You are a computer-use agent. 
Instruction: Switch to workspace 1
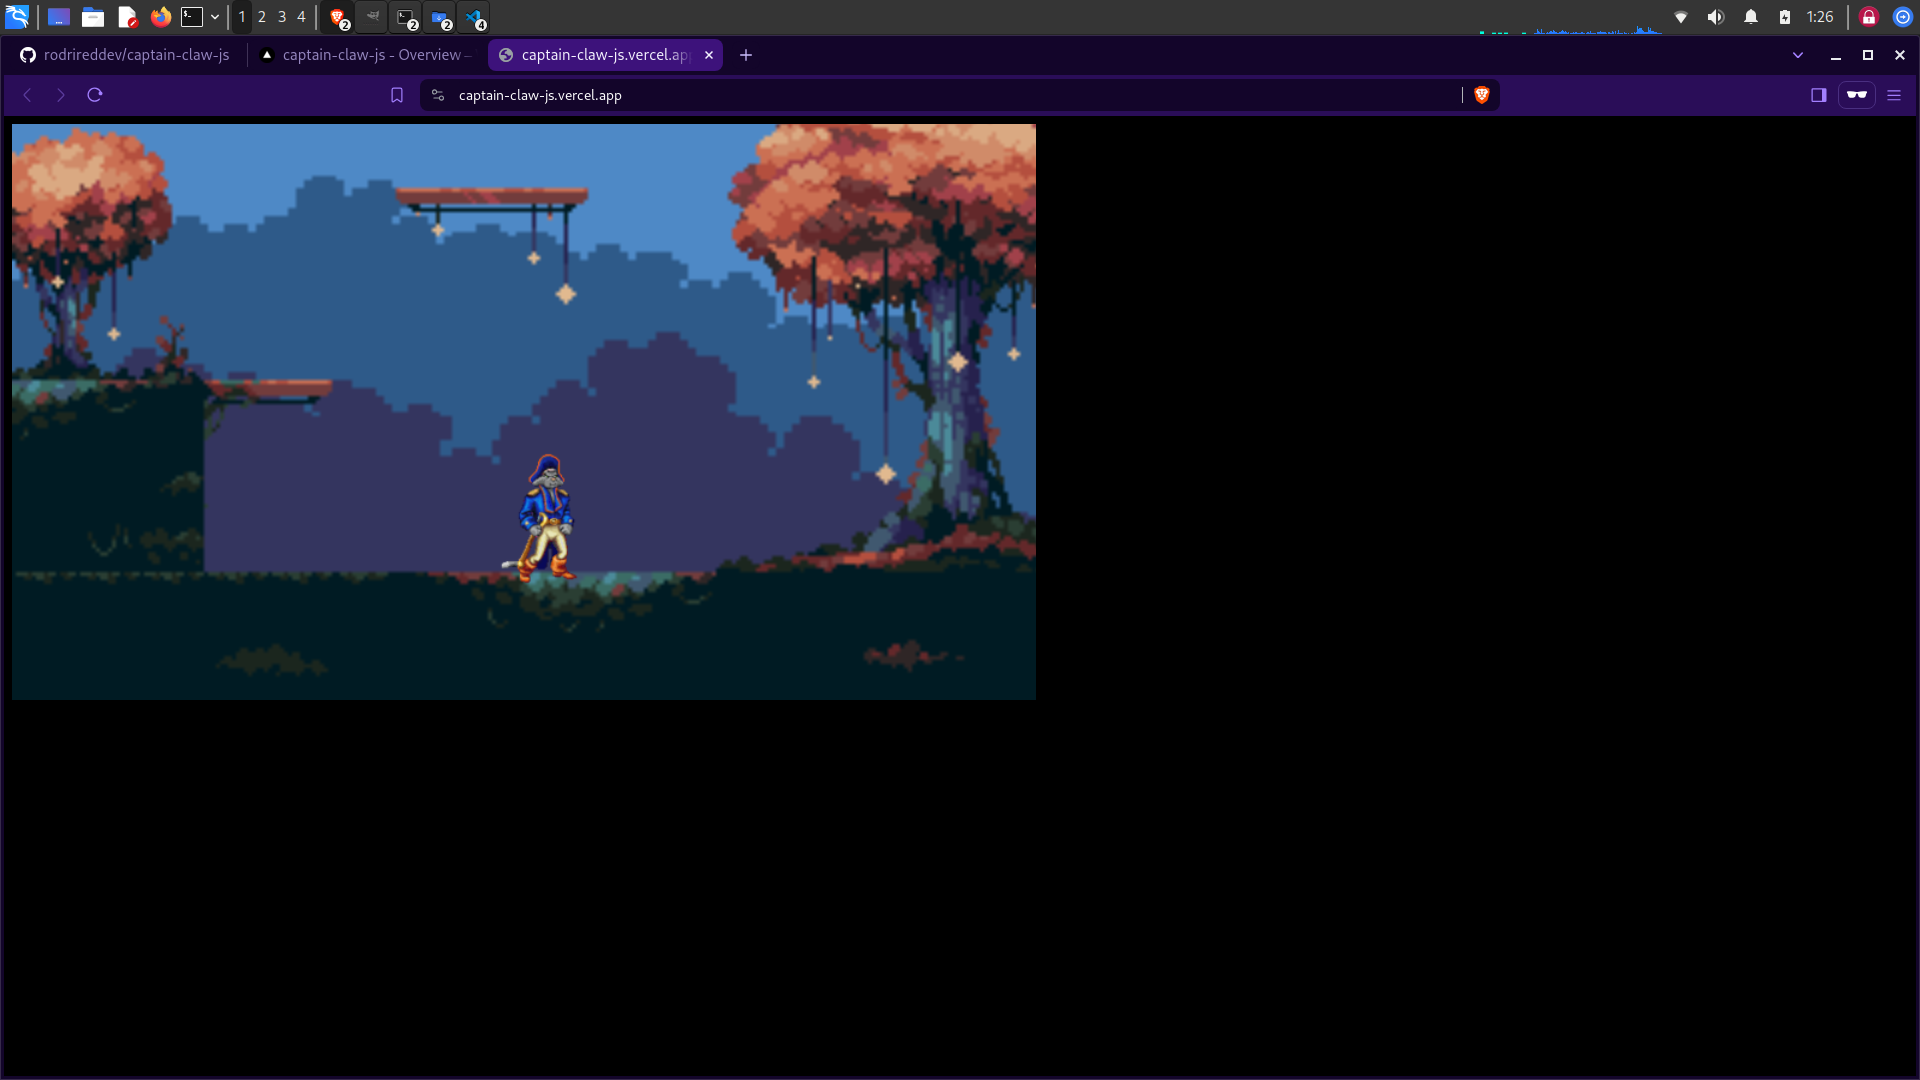pos(242,17)
